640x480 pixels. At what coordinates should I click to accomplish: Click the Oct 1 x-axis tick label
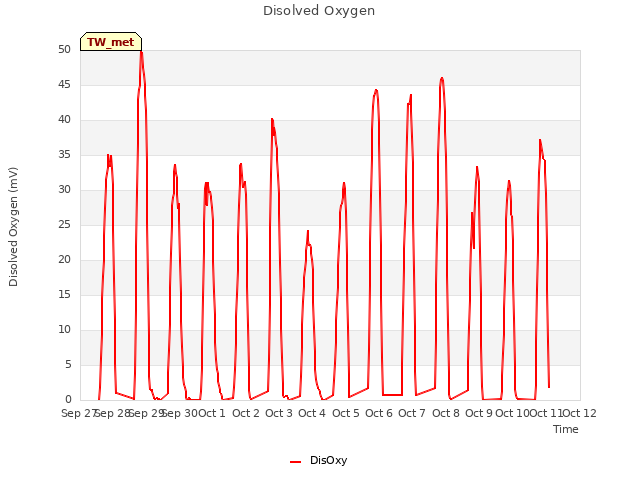(212, 413)
